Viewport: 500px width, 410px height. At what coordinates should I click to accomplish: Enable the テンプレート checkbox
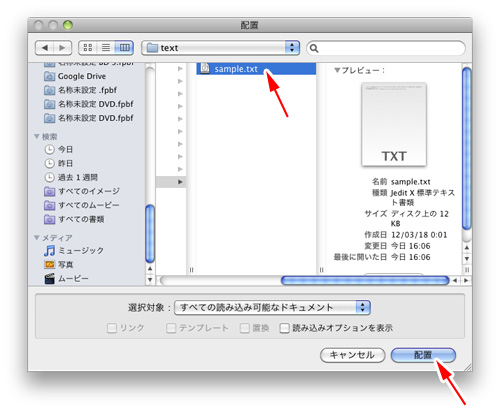171,328
